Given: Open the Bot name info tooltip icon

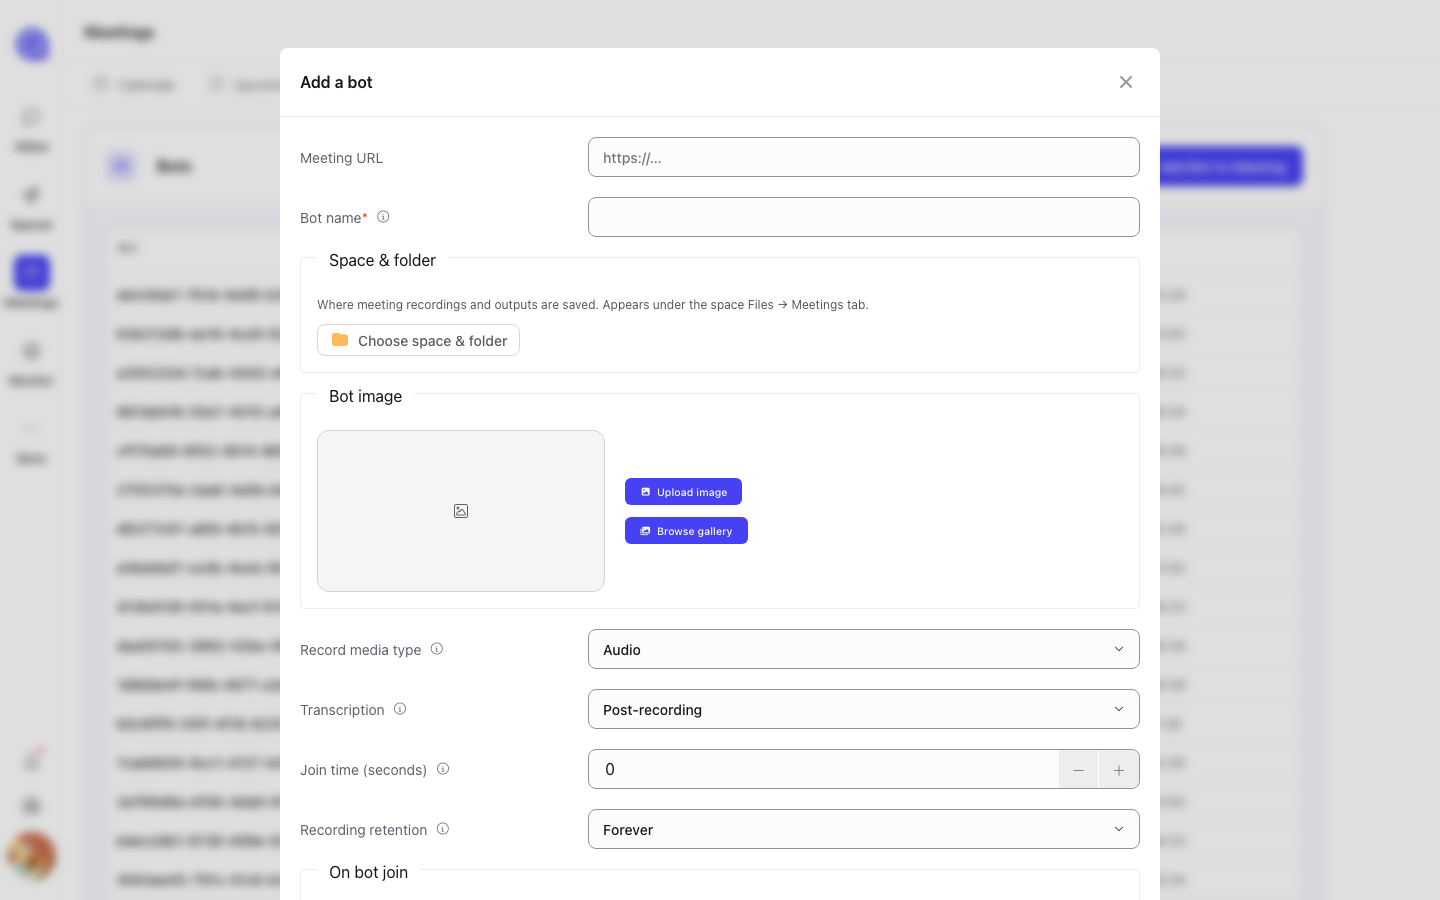Looking at the screenshot, I should point(383,217).
